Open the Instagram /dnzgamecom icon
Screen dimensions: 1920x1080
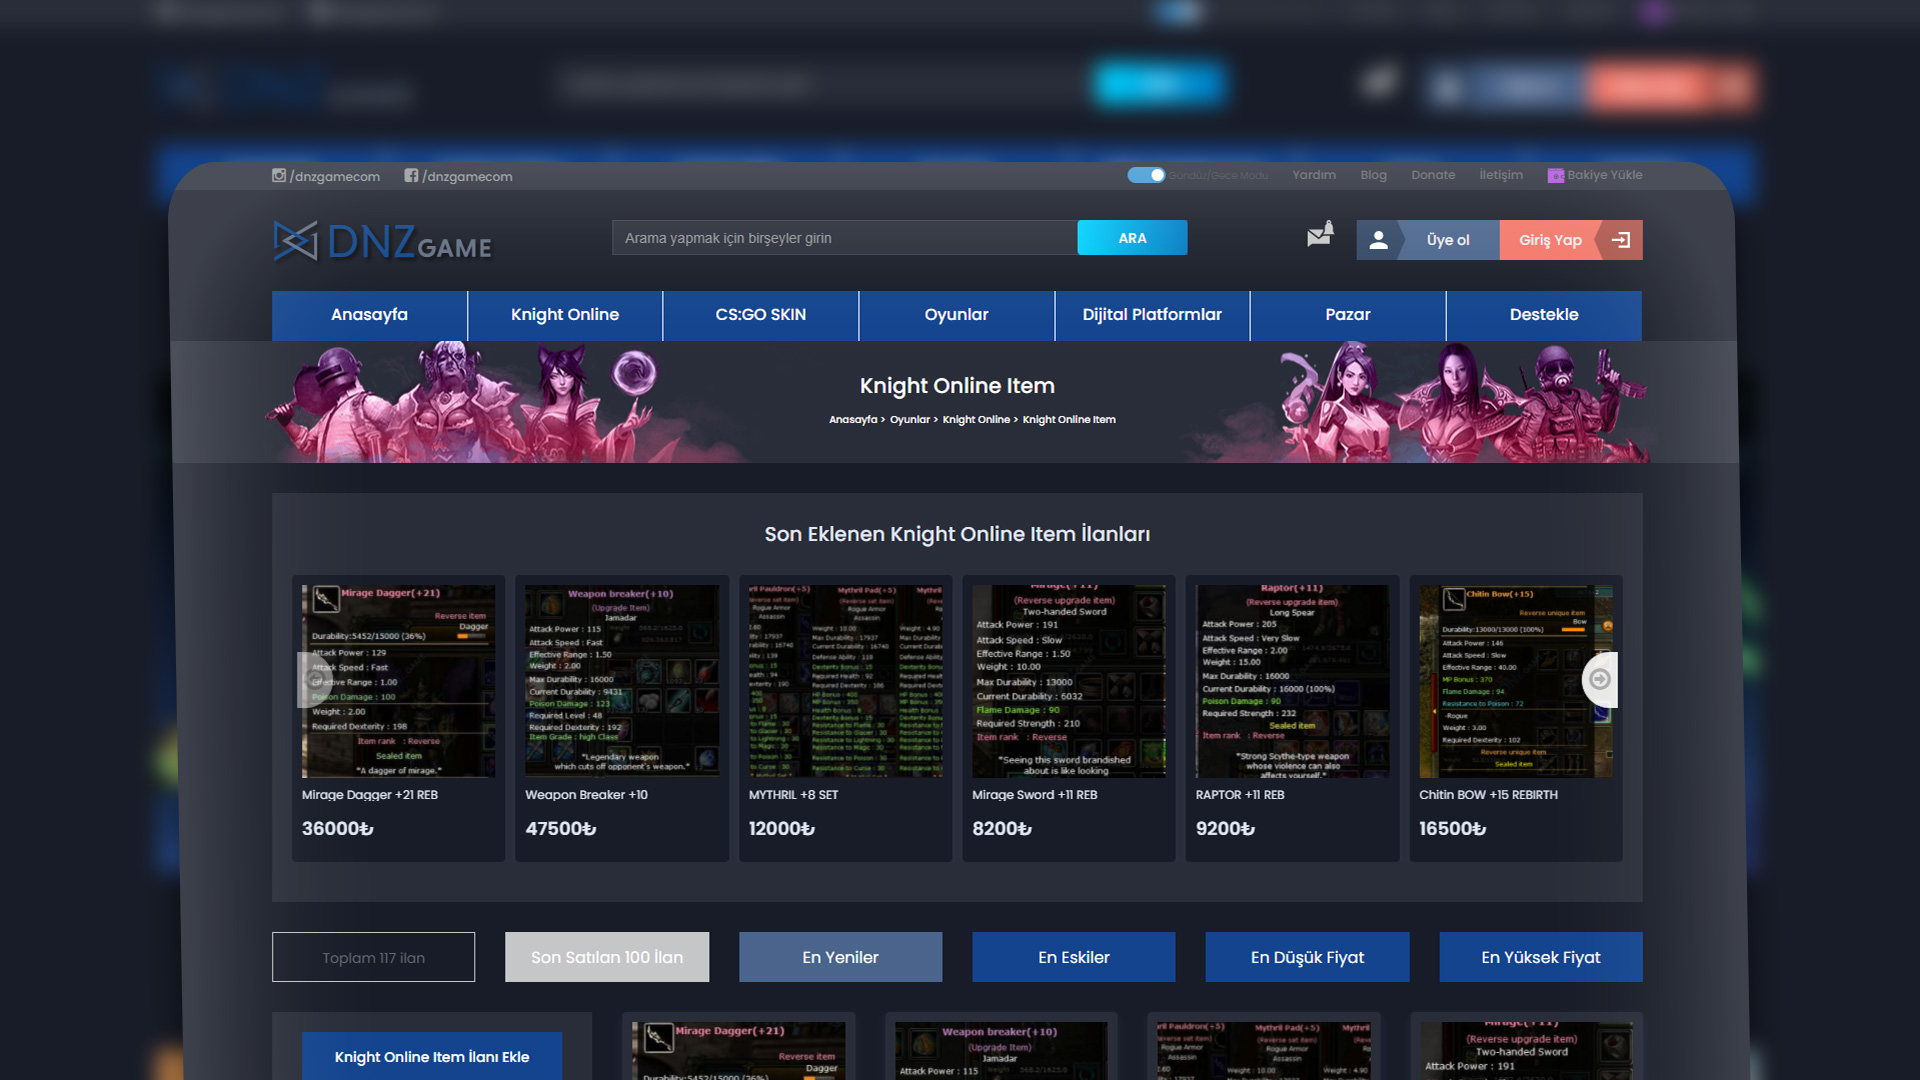tap(281, 175)
